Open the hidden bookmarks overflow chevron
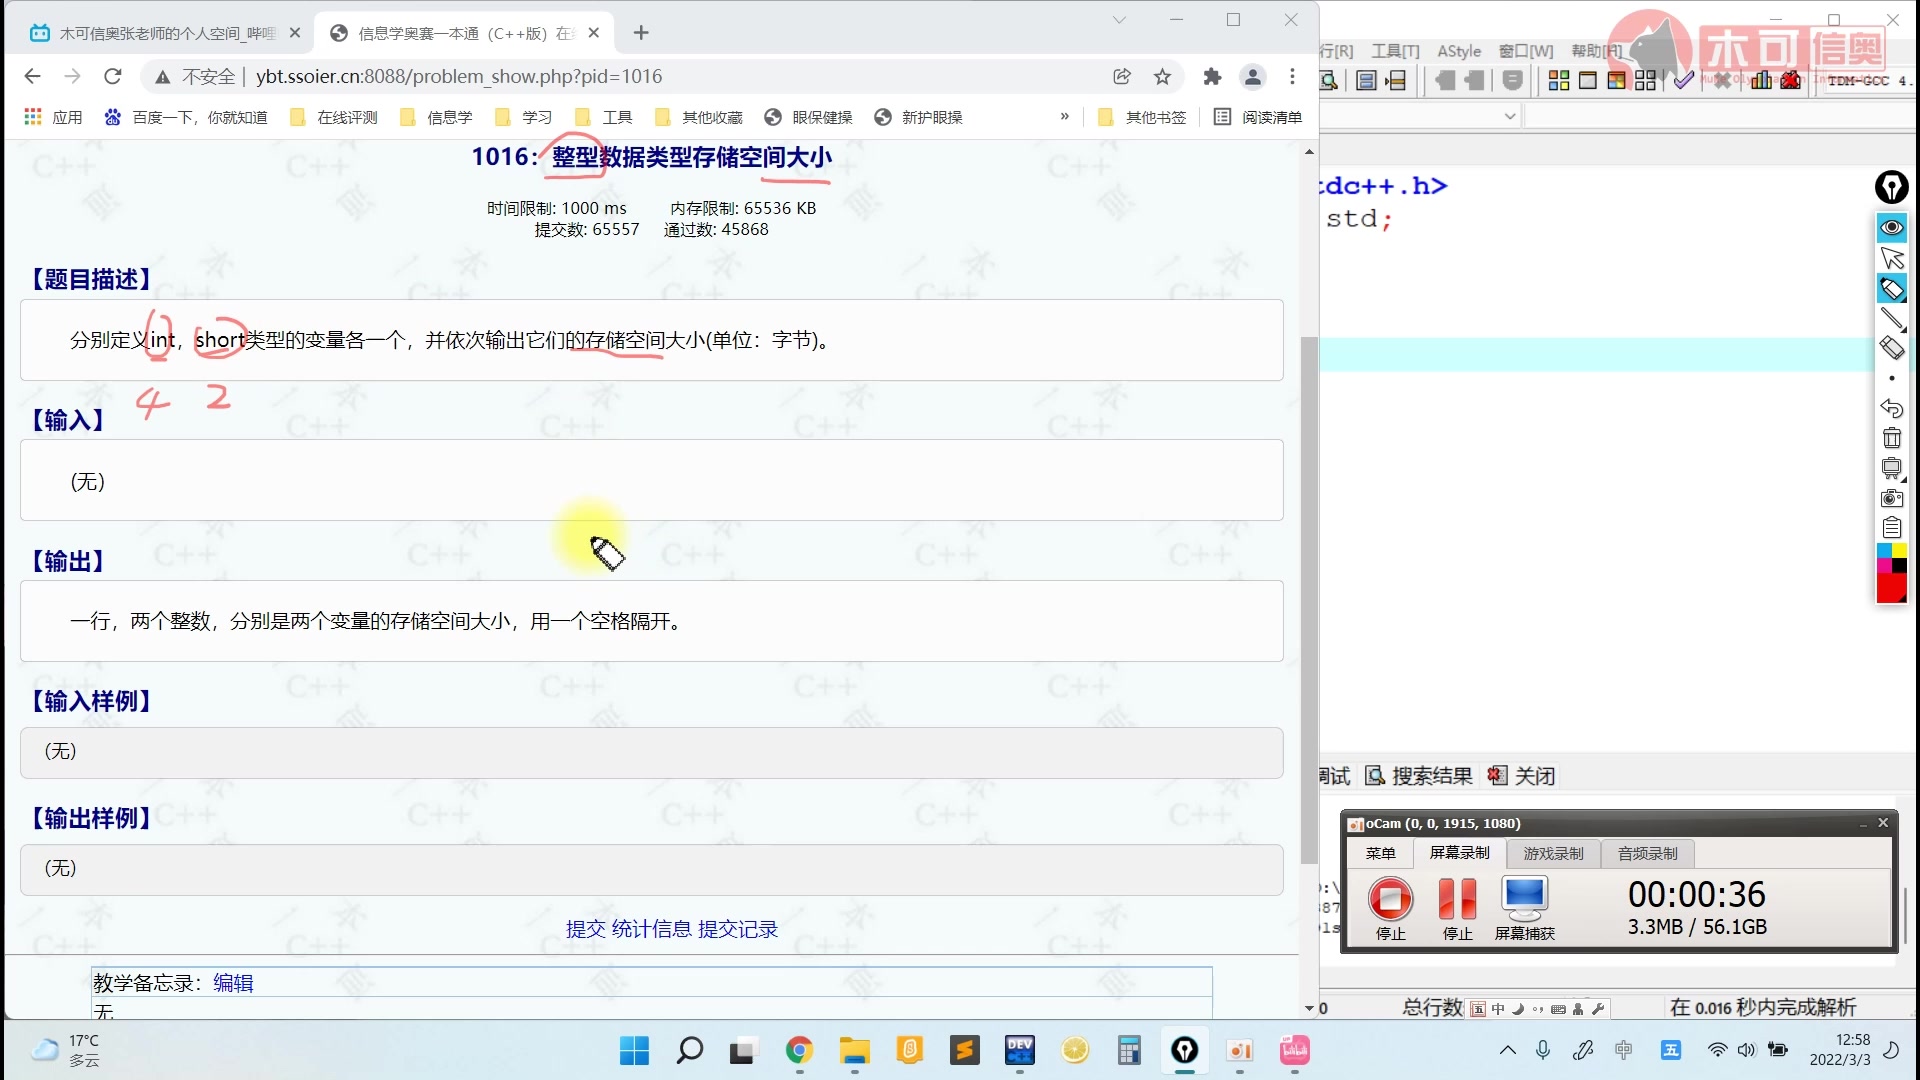The width and height of the screenshot is (1920, 1080). [x=1064, y=117]
